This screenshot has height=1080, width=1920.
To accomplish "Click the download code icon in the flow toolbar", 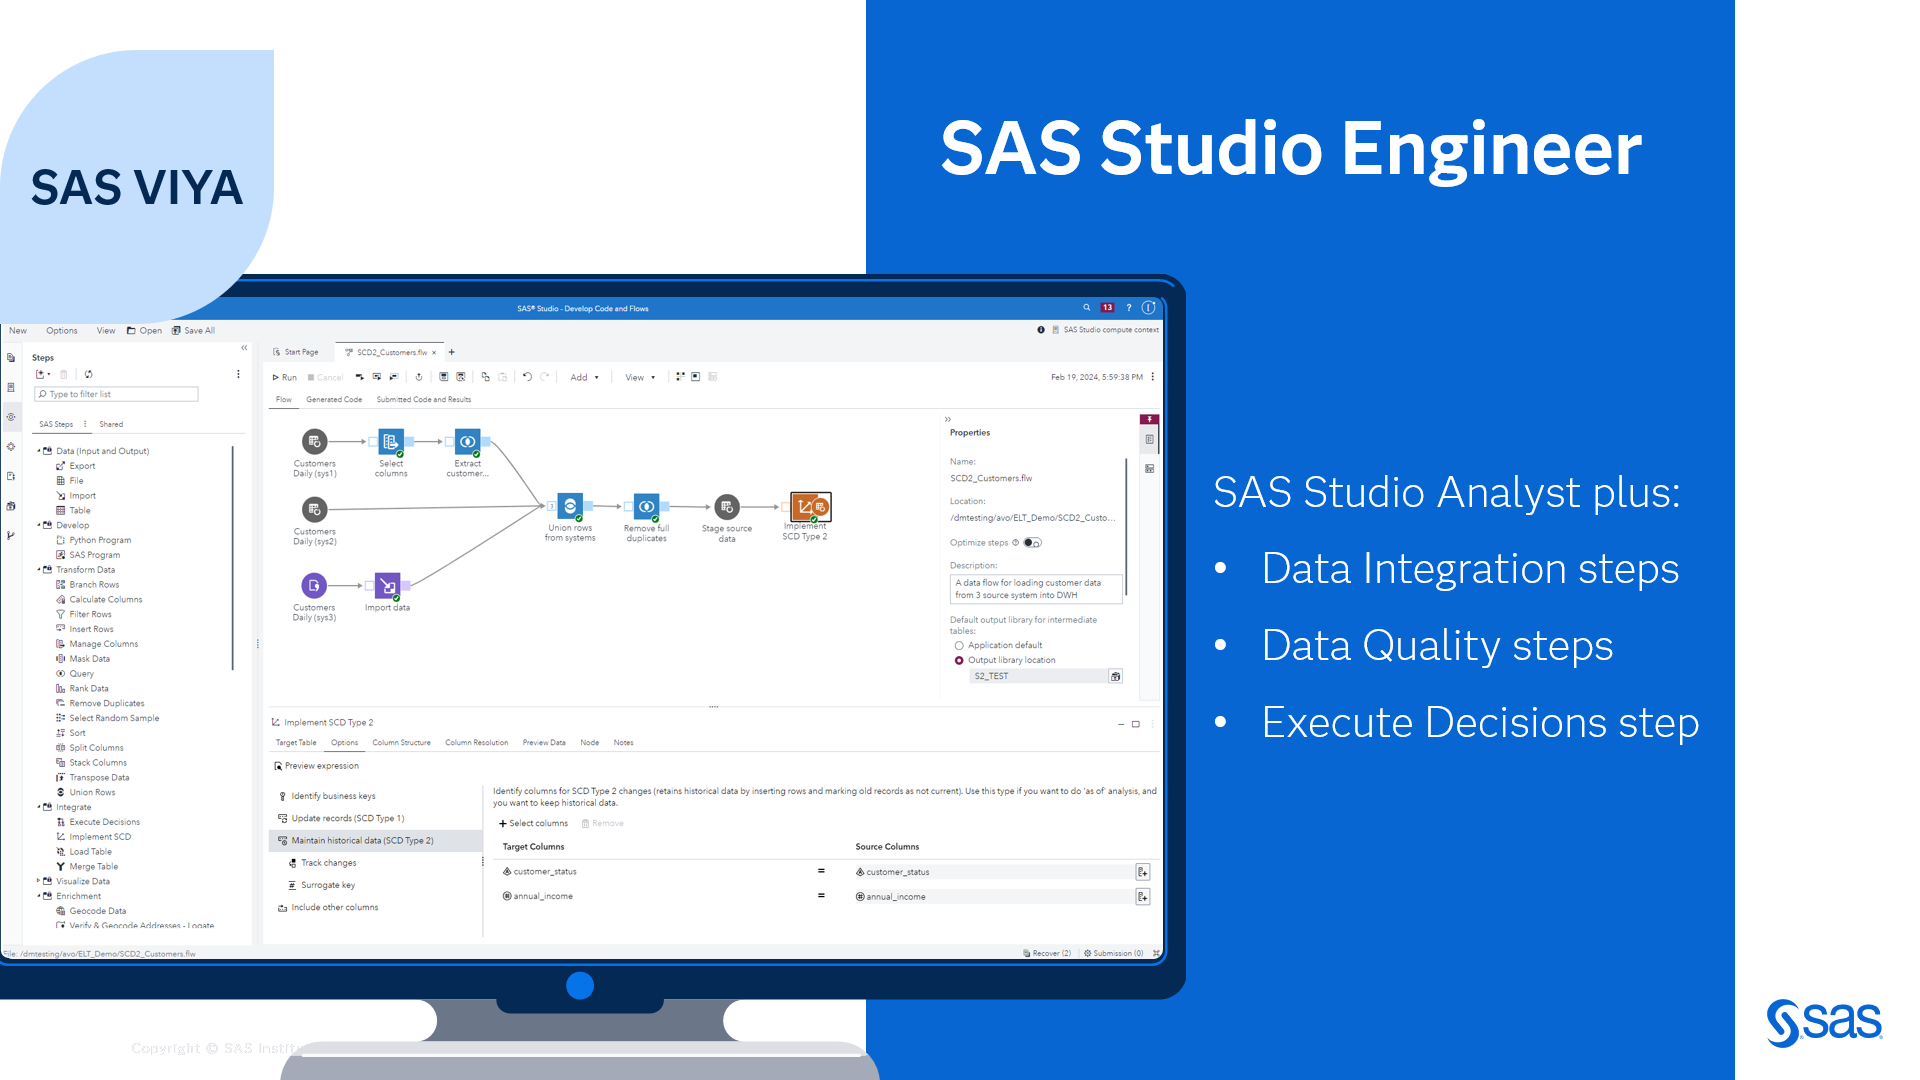I will coord(419,377).
